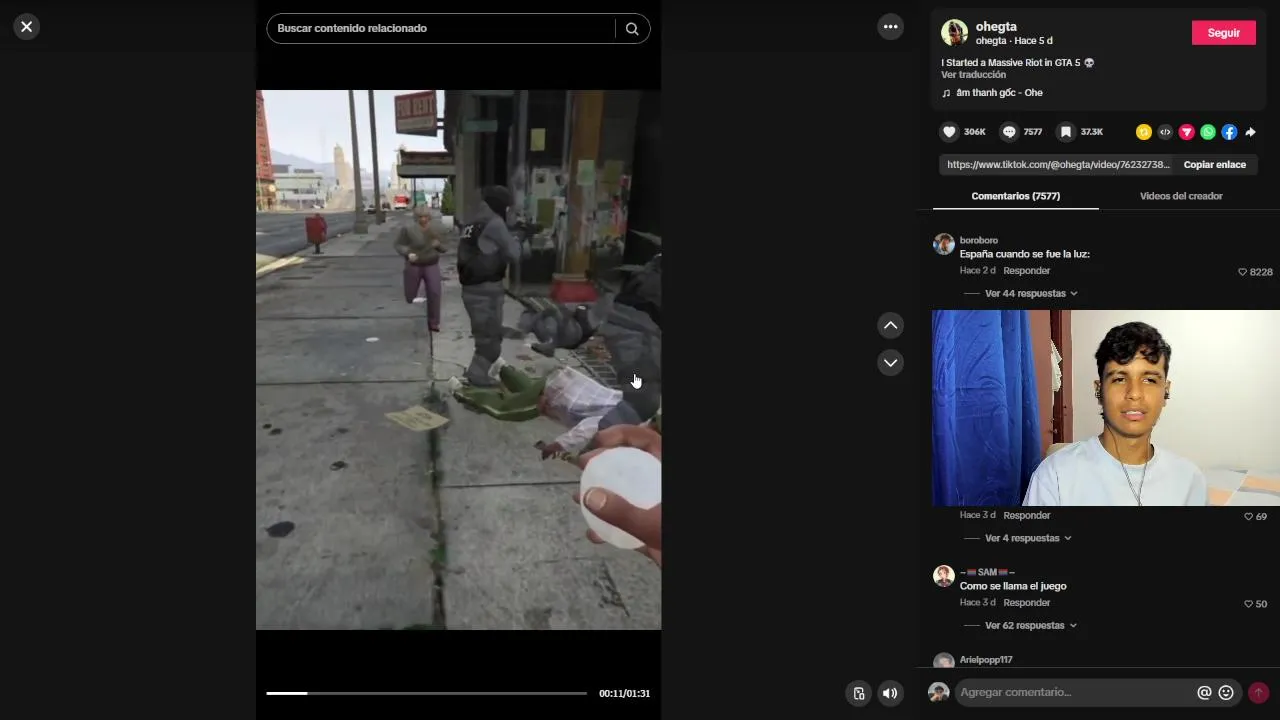Expand Ver 62 respuestas
The width and height of the screenshot is (1280, 720).
coord(1031,626)
